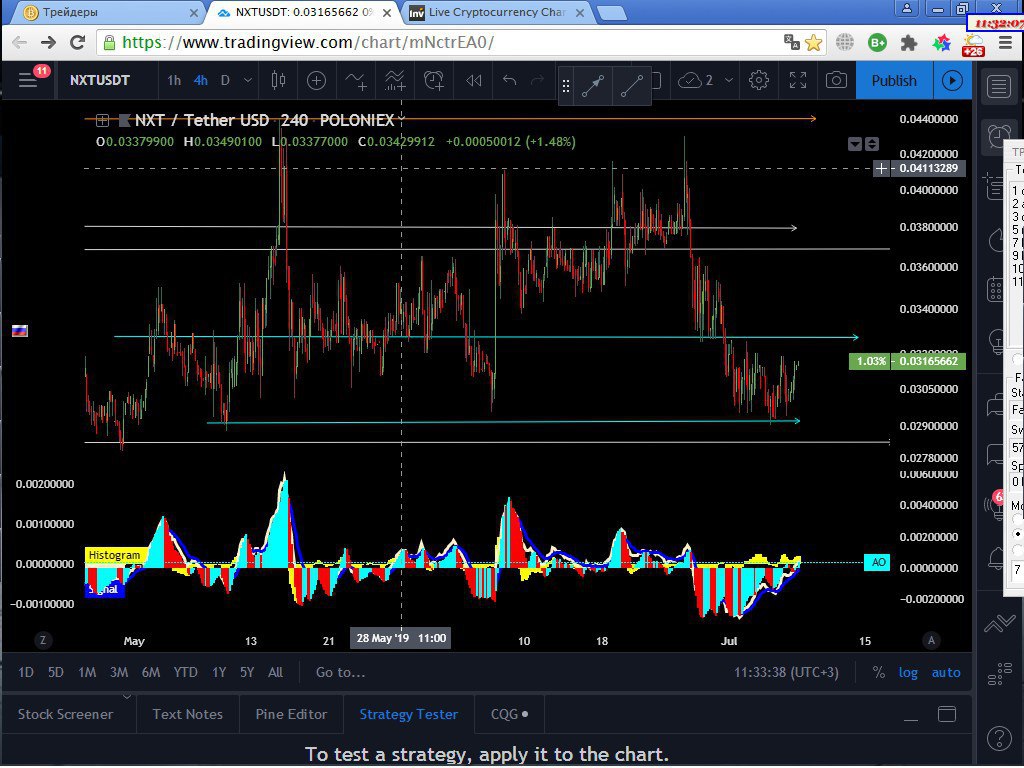
Task: Grab the floating drawing toolbar handle
Action: coord(566,86)
